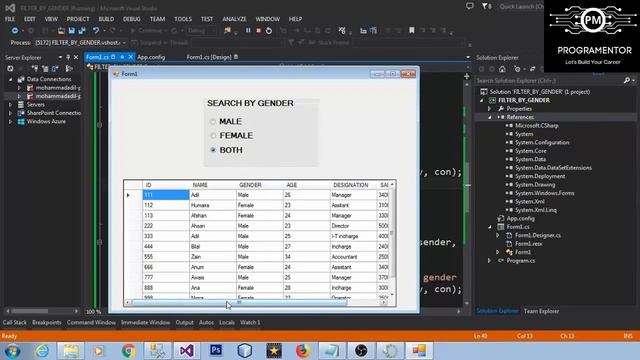
Task: Open the ANALYZE menu
Action: pyautogui.click(x=234, y=19)
